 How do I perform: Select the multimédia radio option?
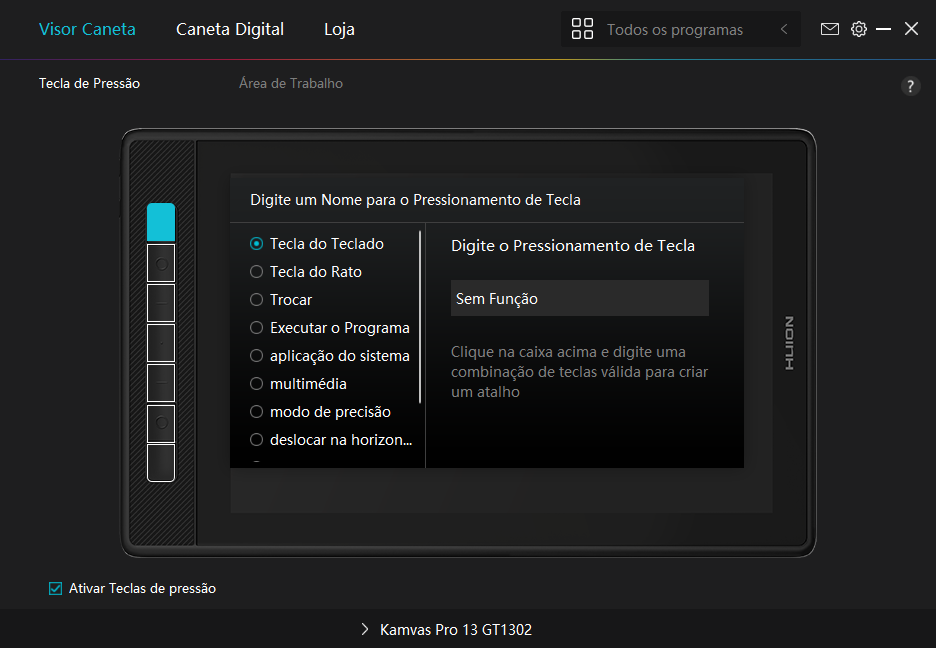click(257, 384)
